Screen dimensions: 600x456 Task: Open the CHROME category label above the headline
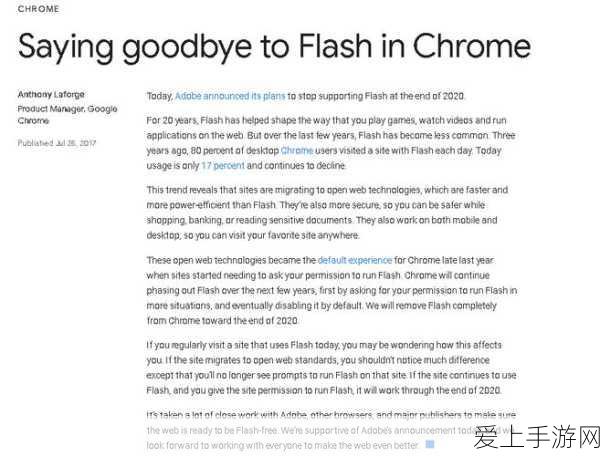38,9
